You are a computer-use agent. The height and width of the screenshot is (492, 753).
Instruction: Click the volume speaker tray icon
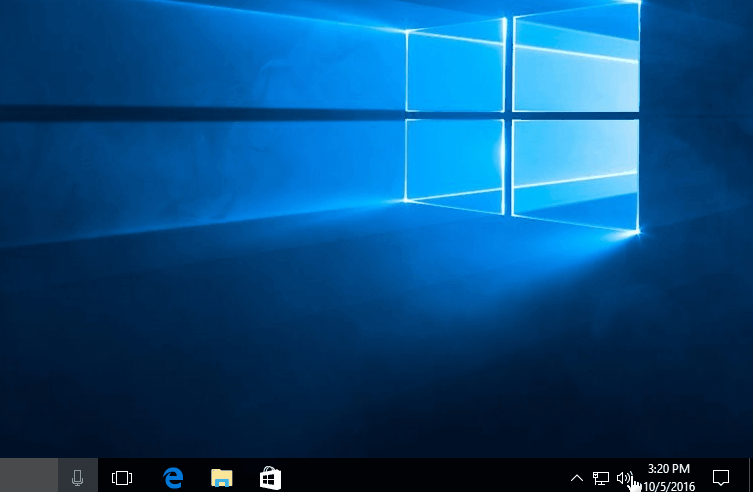click(625, 478)
